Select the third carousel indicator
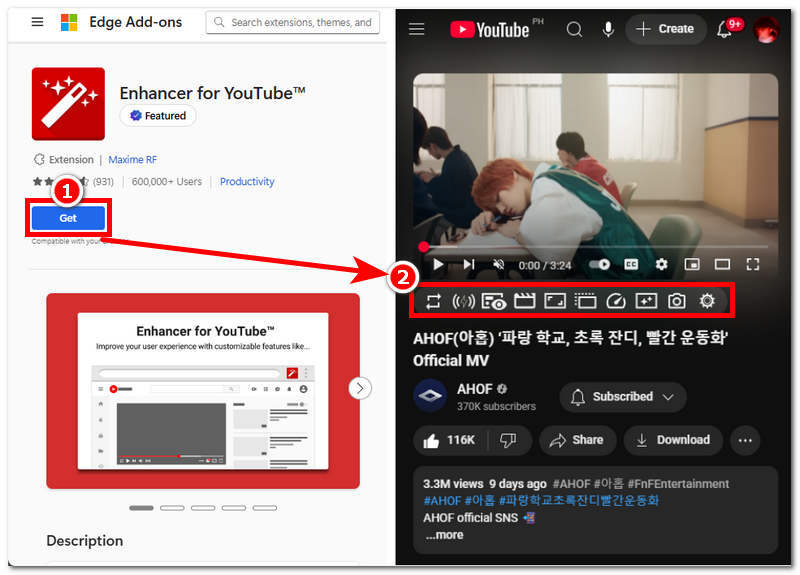The height and width of the screenshot is (575, 800). [x=203, y=508]
